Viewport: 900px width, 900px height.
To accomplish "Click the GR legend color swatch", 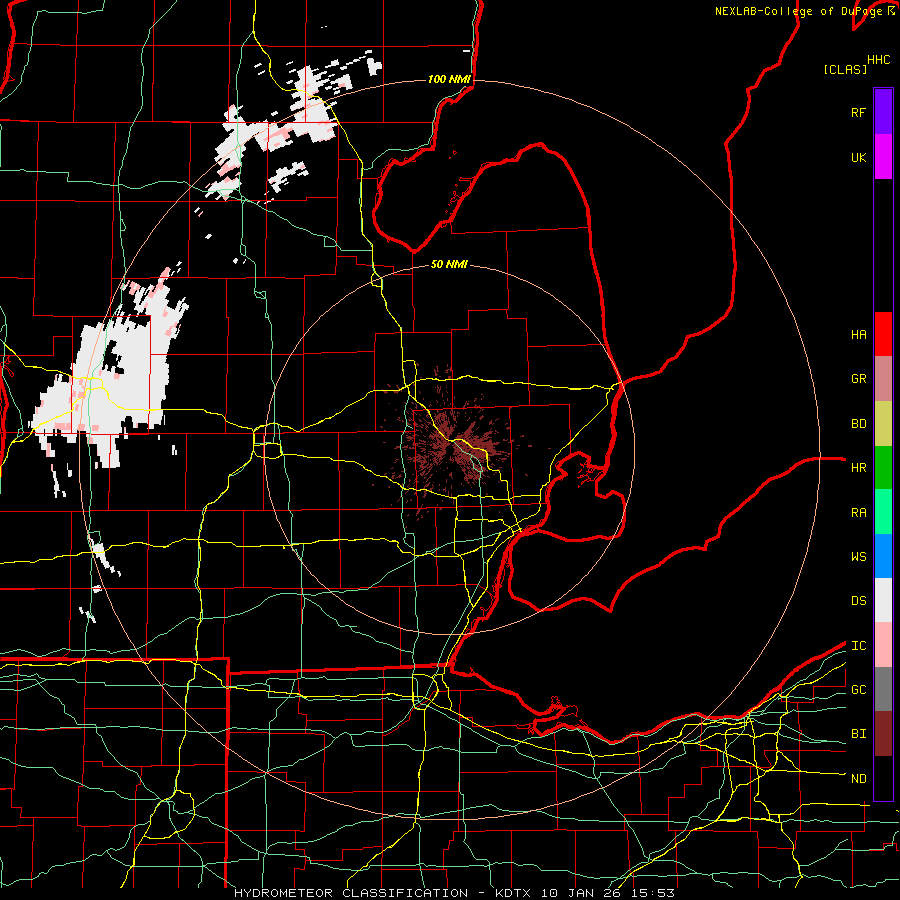I will tap(883, 379).
